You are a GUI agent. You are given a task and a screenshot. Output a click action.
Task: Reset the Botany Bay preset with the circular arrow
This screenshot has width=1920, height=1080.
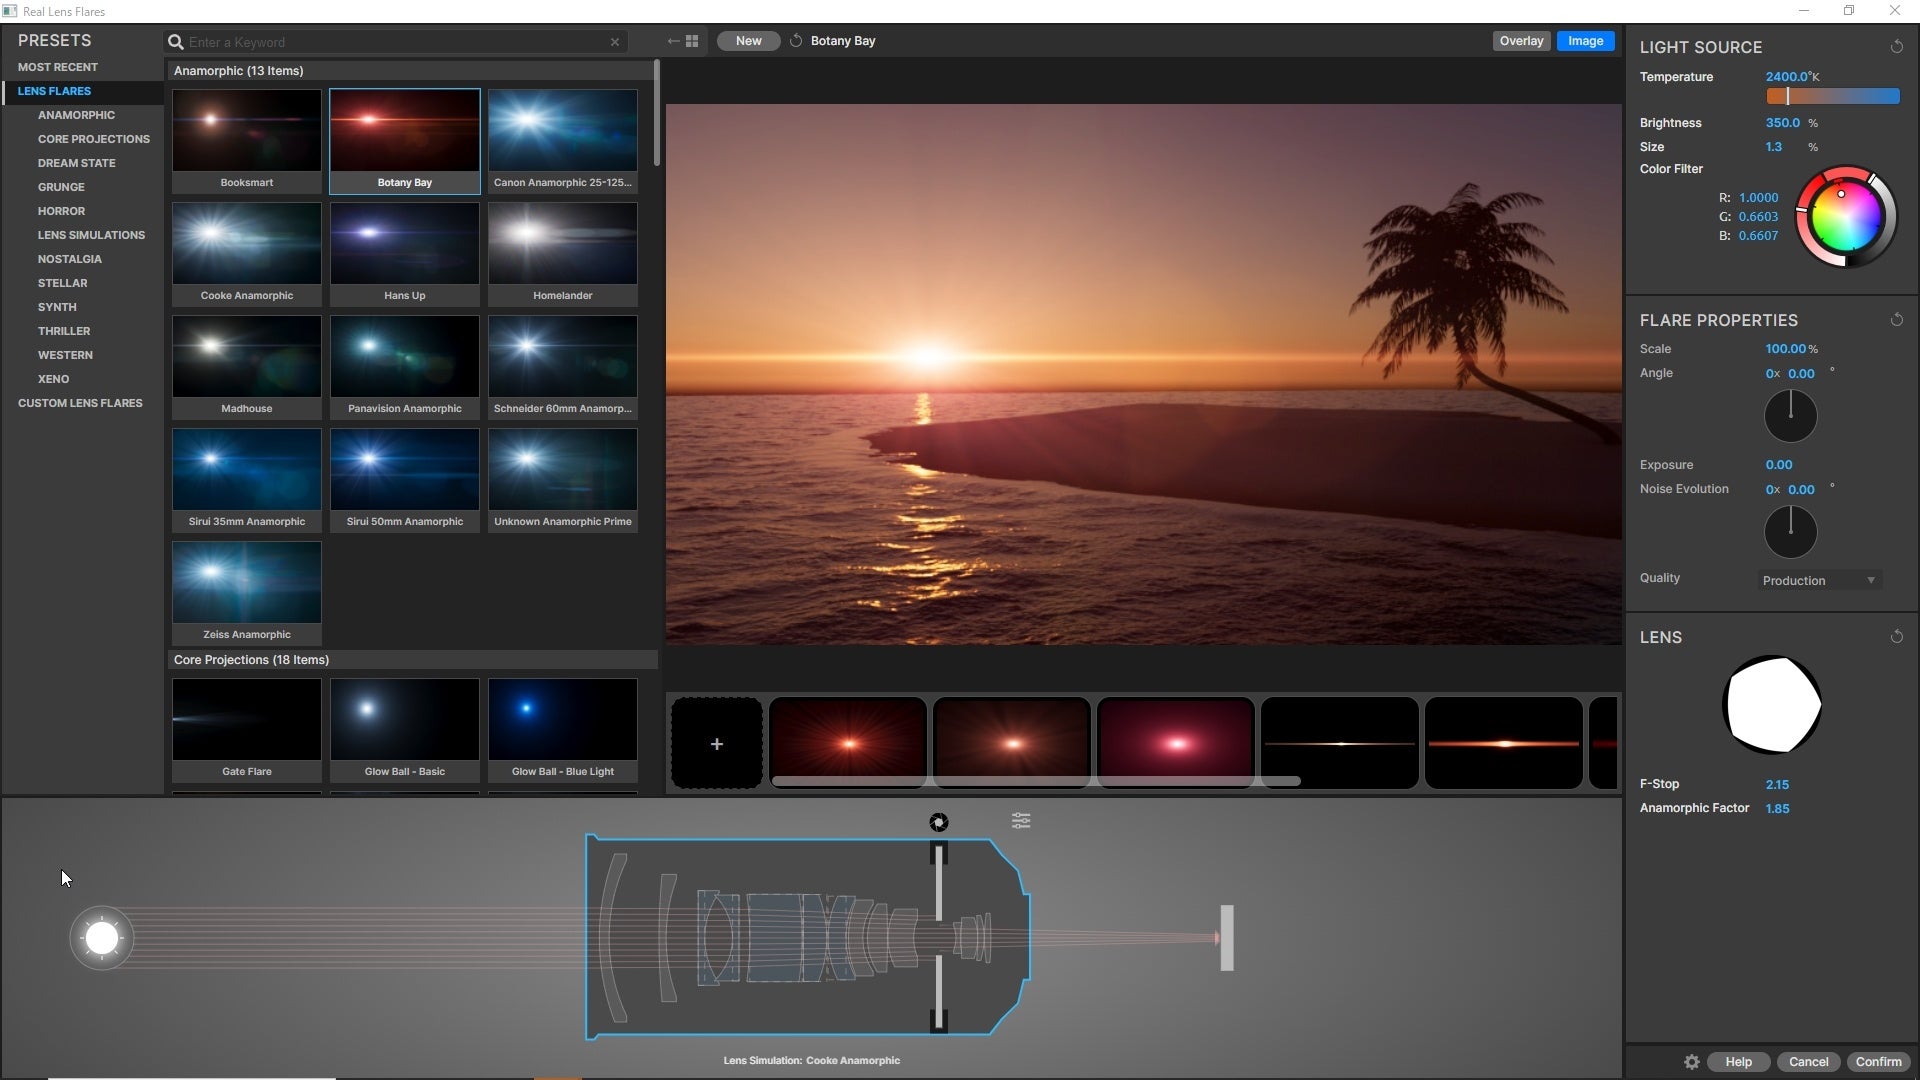pos(795,41)
